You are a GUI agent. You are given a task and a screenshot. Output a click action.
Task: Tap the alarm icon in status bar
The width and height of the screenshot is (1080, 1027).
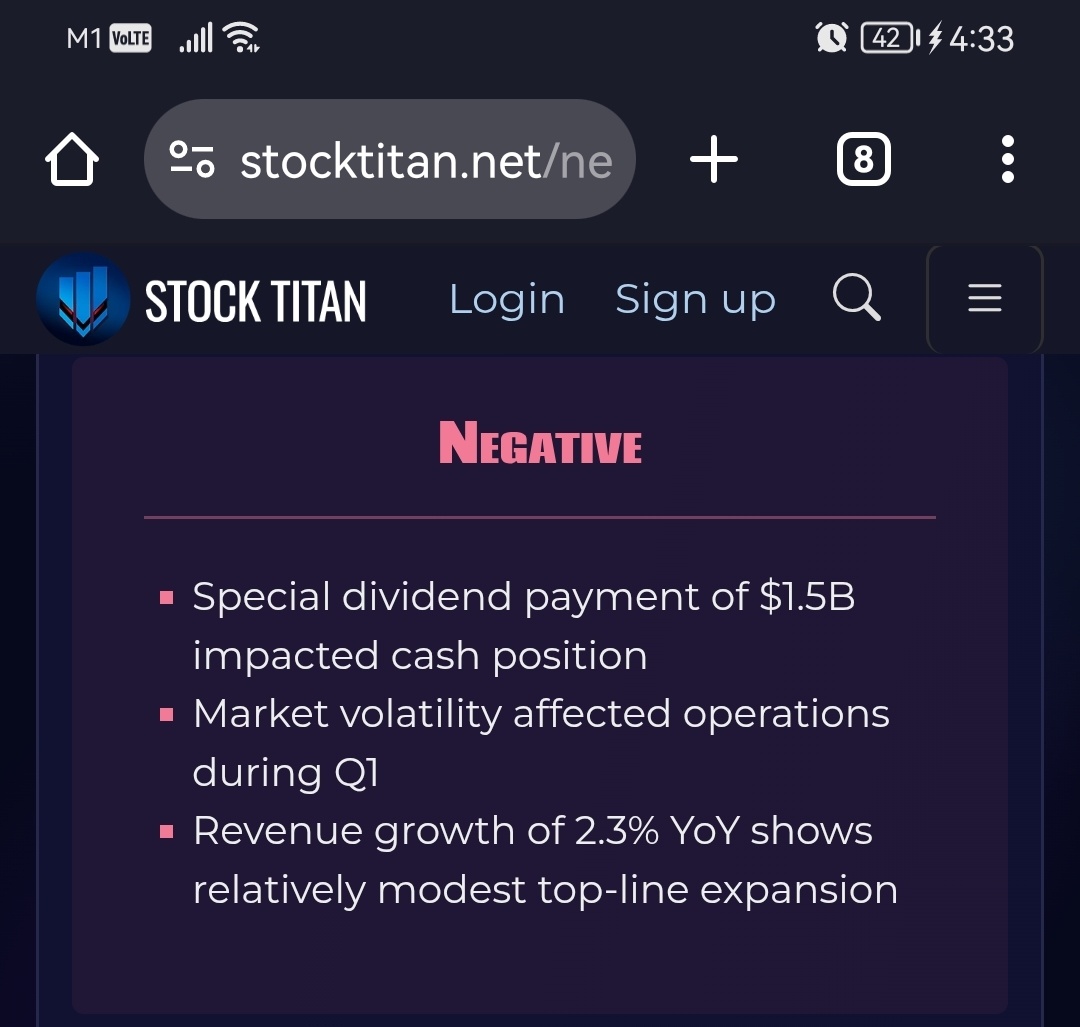(x=831, y=38)
